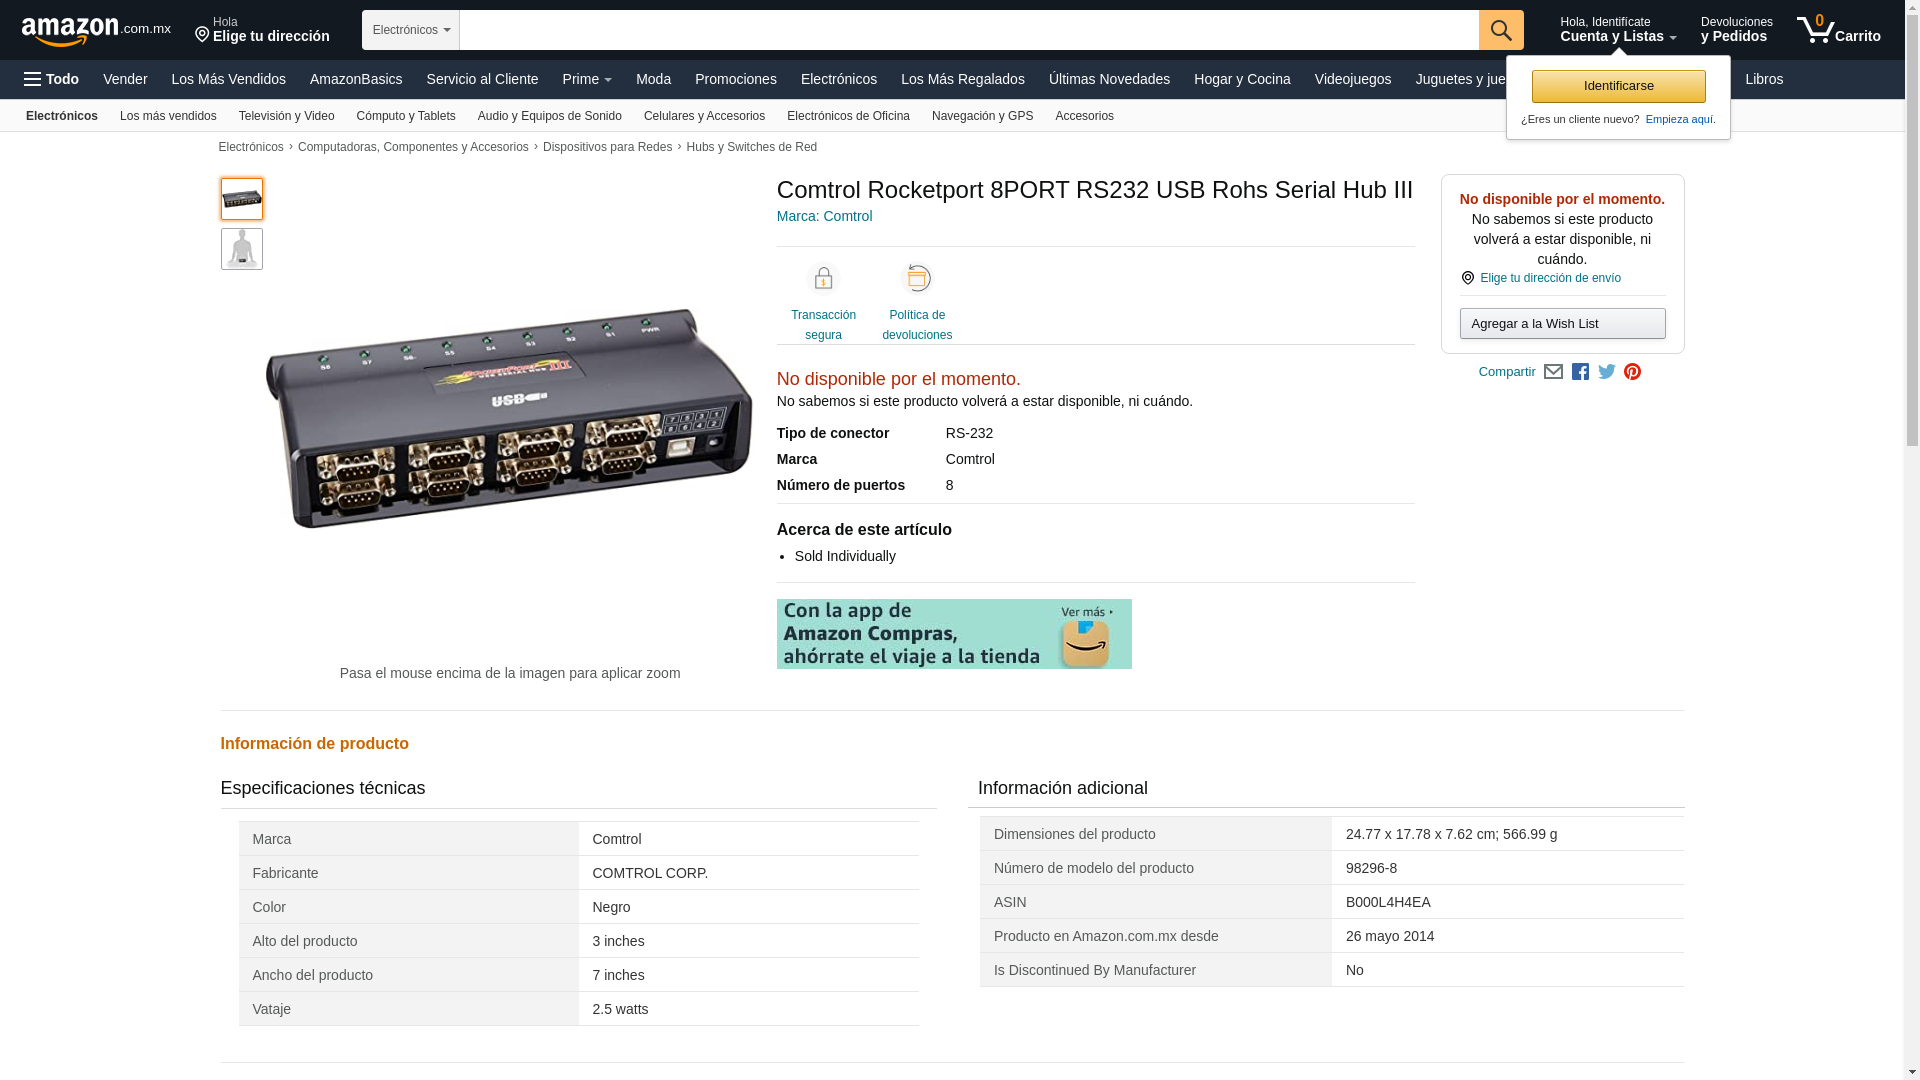Click inside the search text field
Image resolution: width=1920 pixels, height=1080 pixels.
coord(968,30)
